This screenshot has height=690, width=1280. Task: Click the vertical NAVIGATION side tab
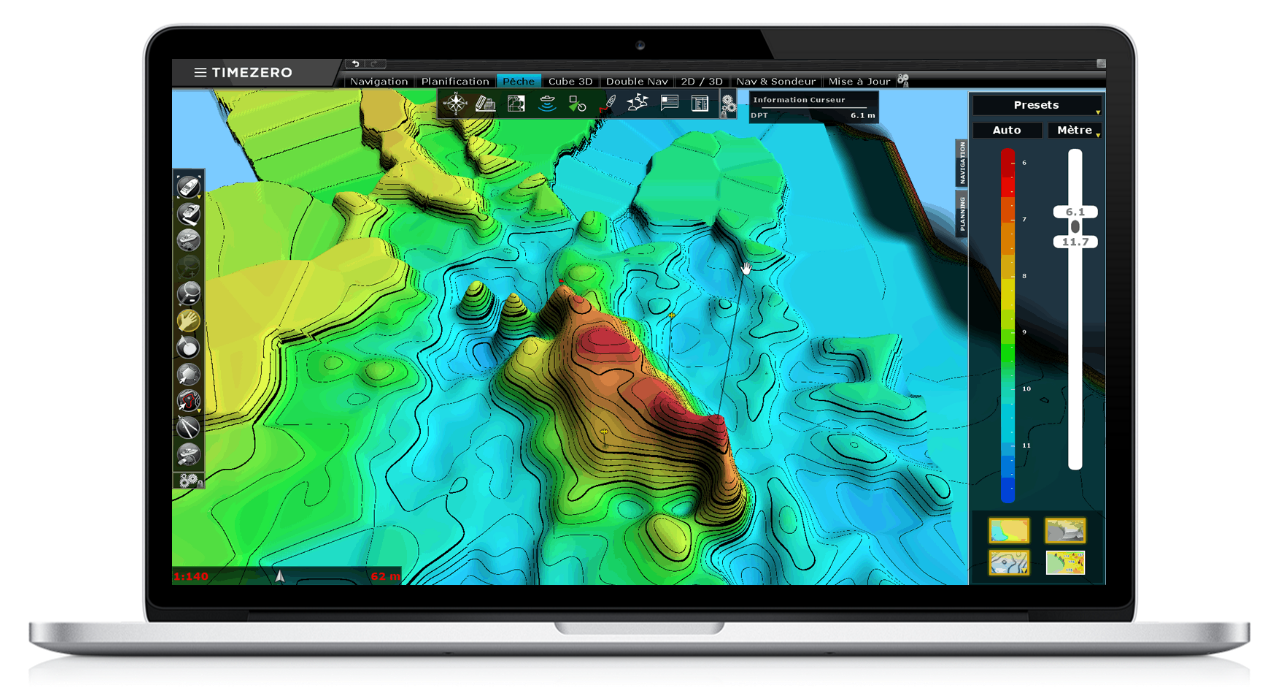(x=963, y=162)
